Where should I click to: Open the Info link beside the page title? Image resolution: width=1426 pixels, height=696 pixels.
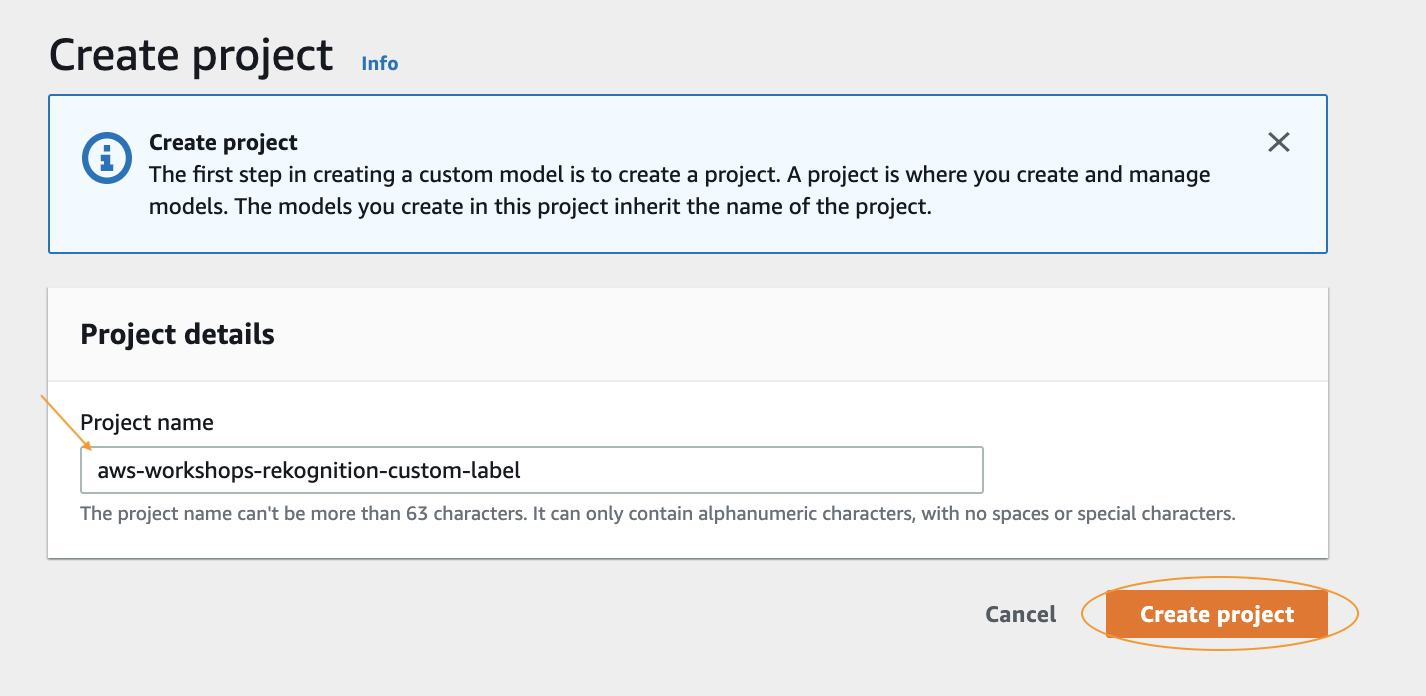point(380,63)
